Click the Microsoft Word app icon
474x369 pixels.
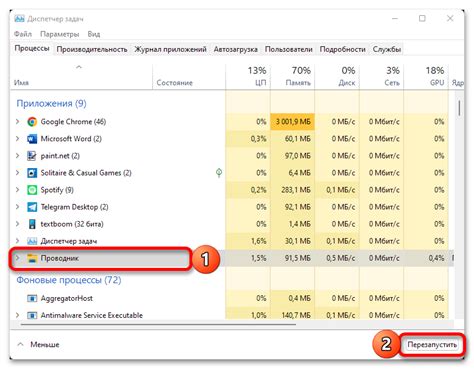click(x=32, y=139)
